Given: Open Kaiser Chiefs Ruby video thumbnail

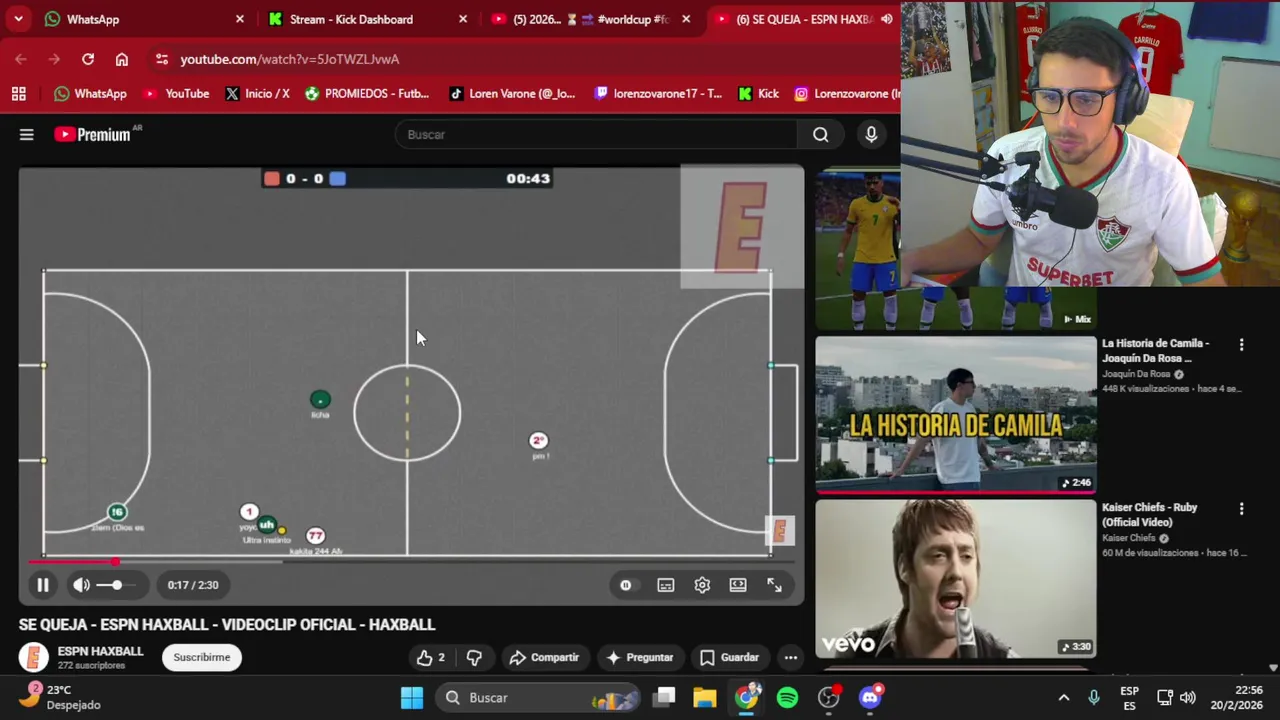Looking at the screenshot, I should [956, 579].
